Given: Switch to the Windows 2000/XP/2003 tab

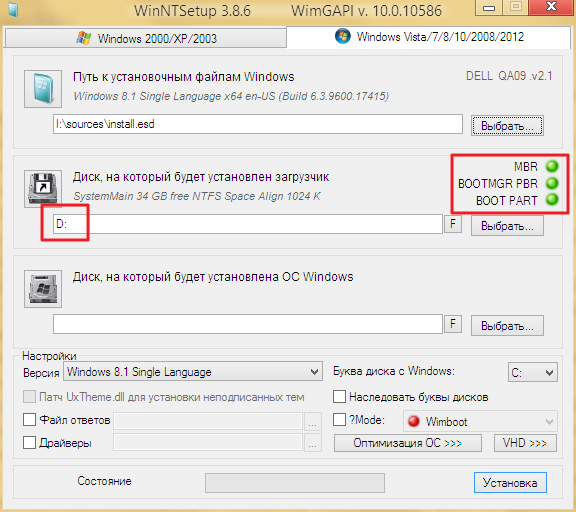Looking at the screenshot, I should pyautogui.click(x=146, y=38).
